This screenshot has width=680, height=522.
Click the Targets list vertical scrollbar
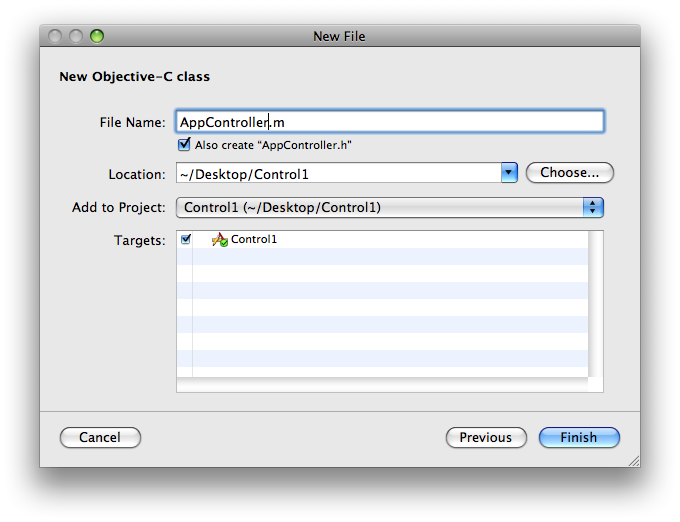(x=595, y=304)
